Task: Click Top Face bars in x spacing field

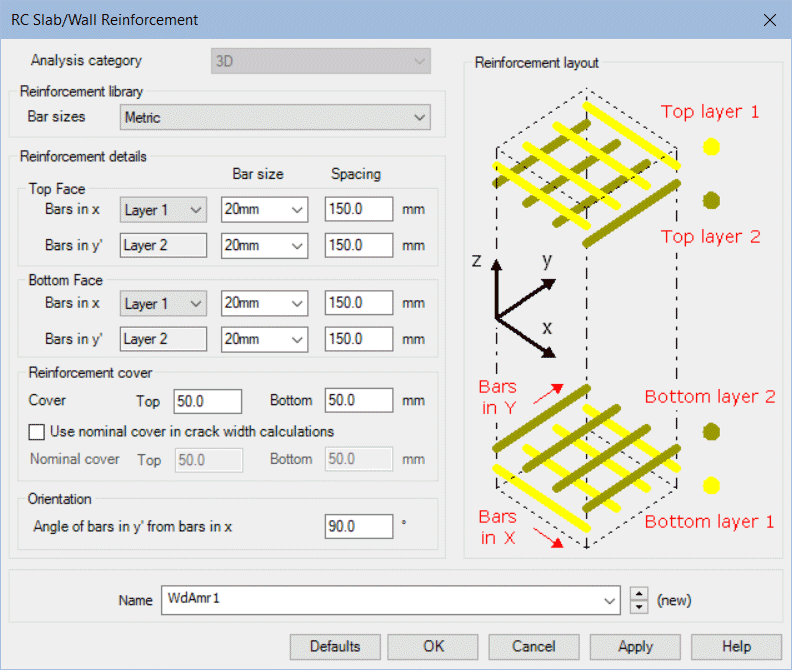Action: [x=358, y=210]
